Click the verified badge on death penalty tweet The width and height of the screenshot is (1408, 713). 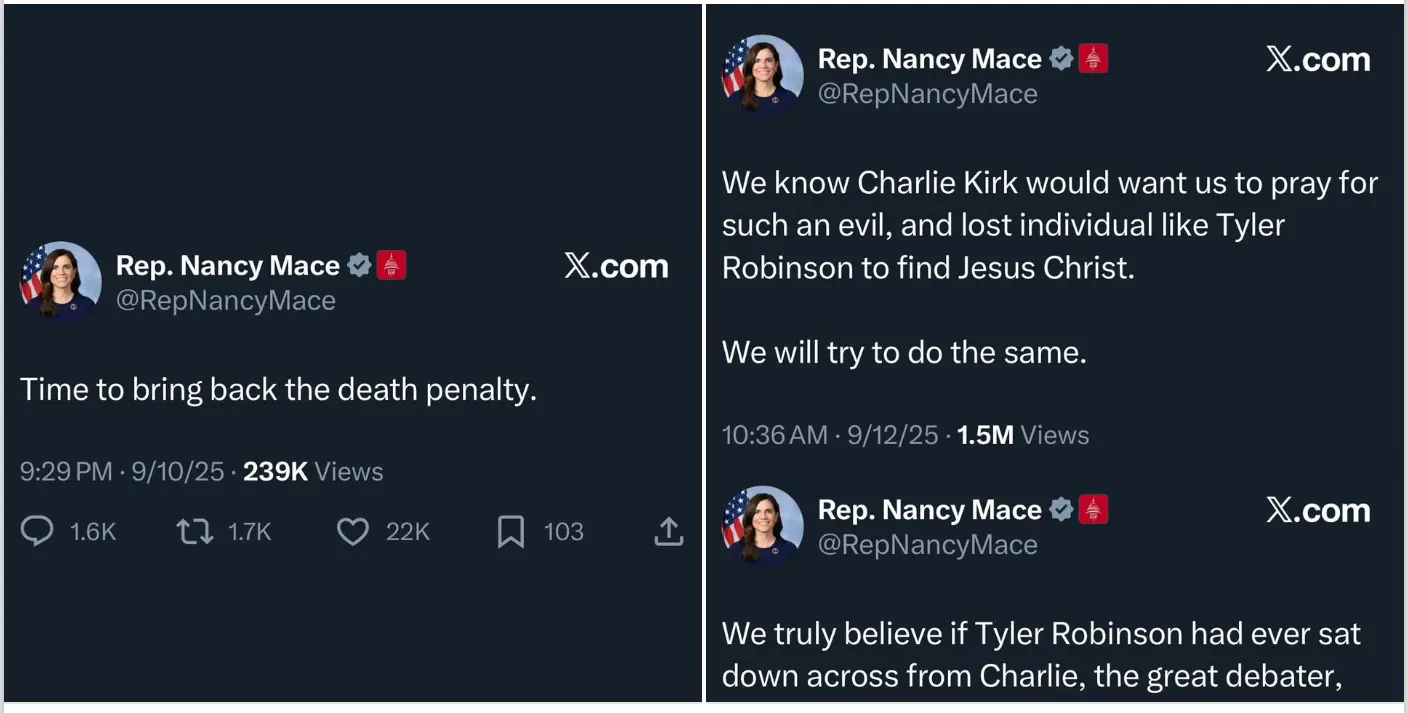coord(359,266)
